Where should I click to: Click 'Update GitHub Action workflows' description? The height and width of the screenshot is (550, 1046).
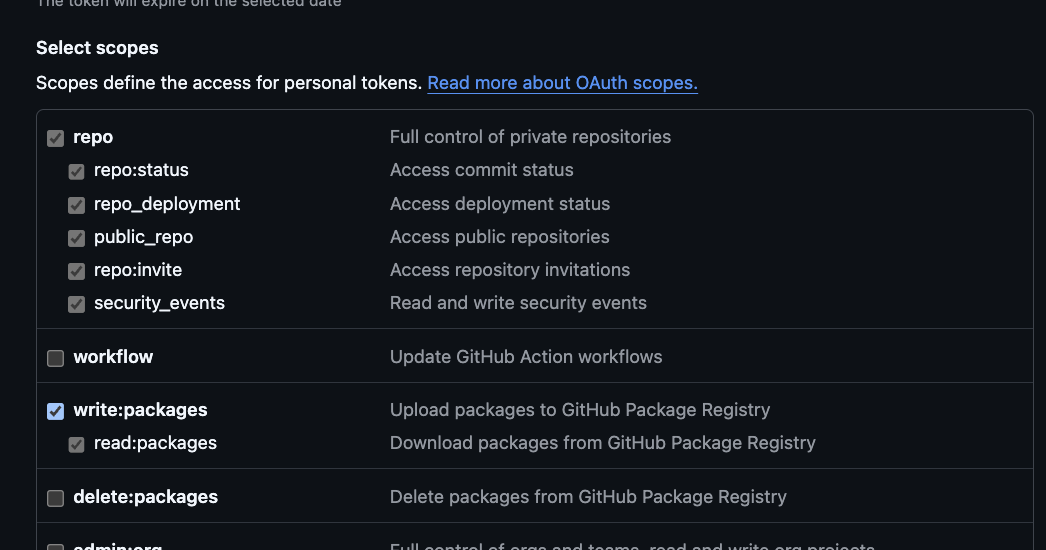[x=526, y=357]
